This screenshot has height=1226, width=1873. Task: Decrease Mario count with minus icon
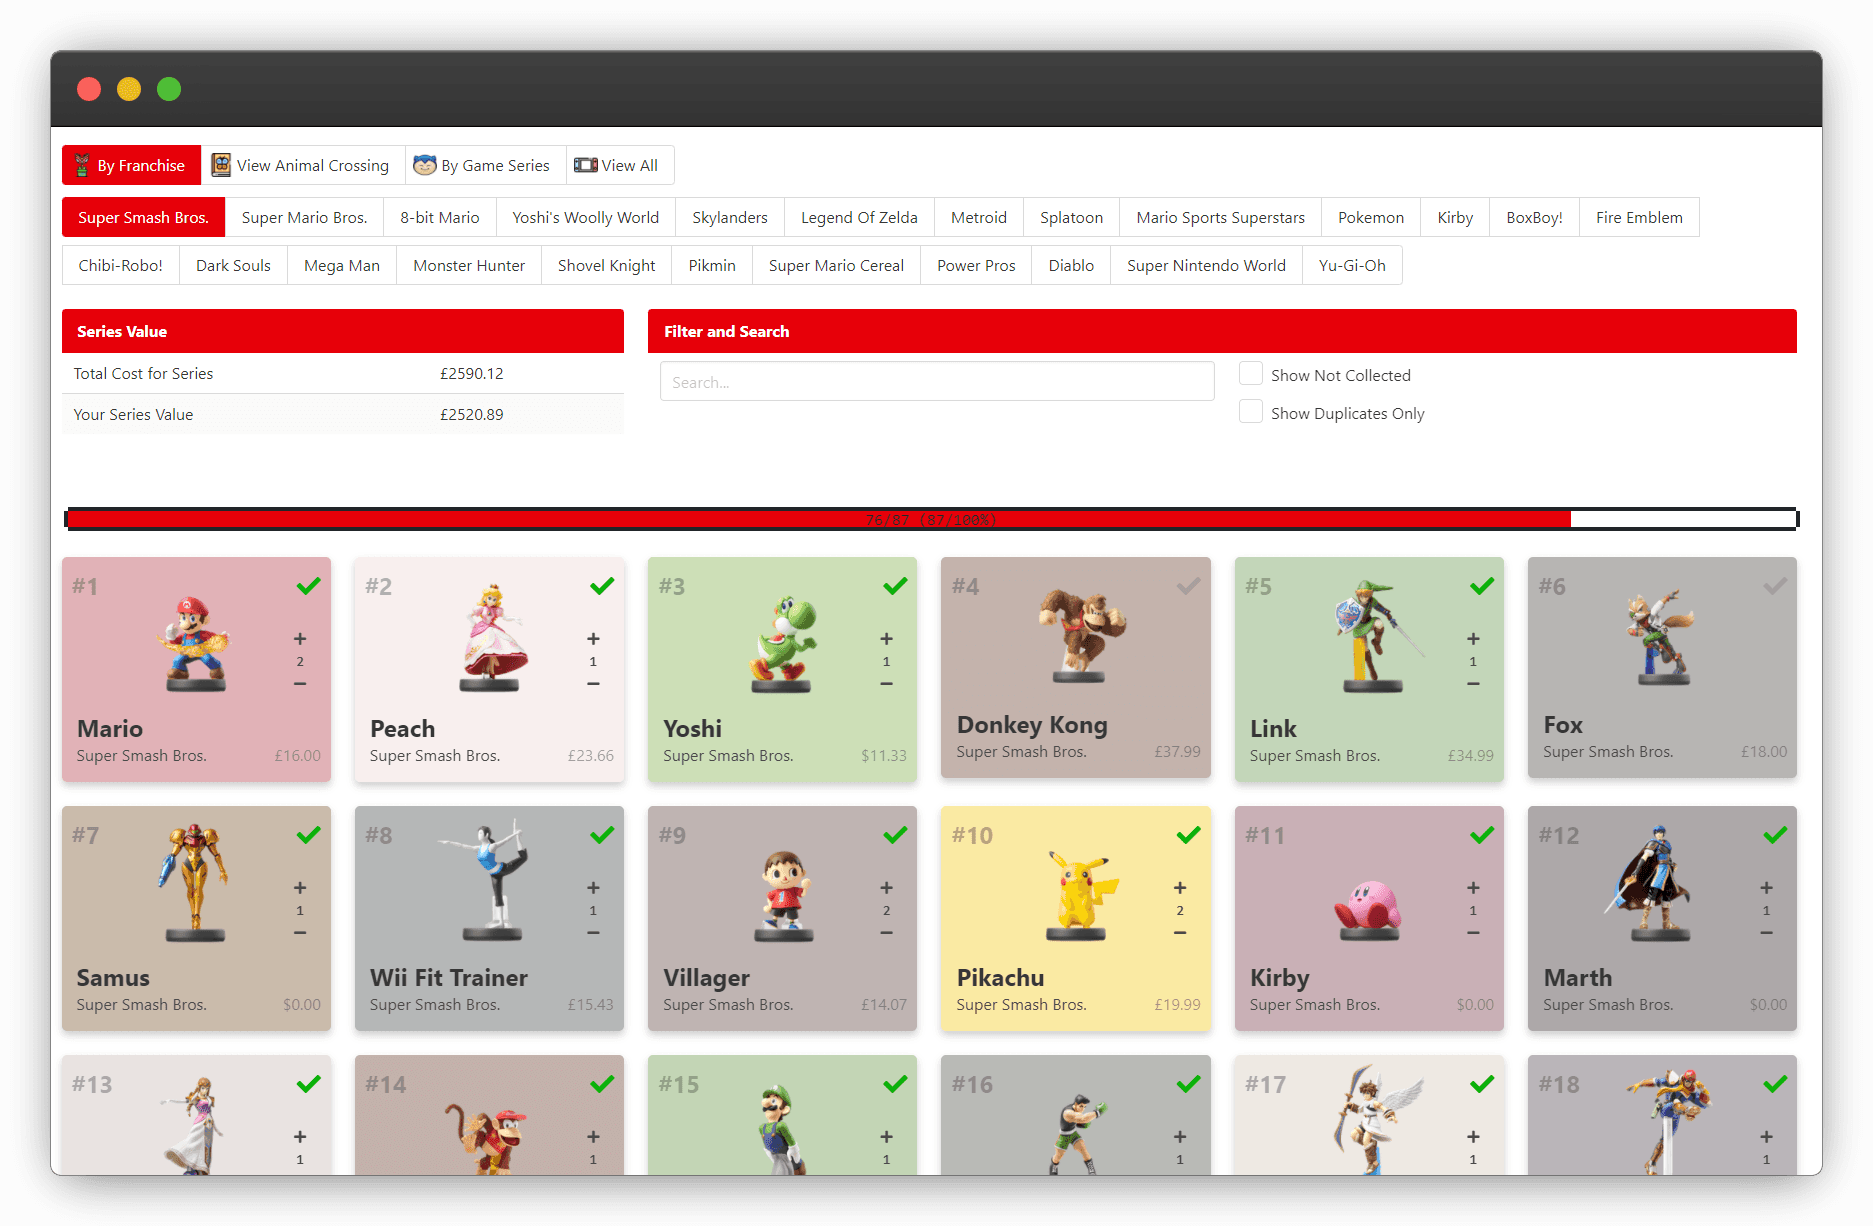[x=300, y=684]
